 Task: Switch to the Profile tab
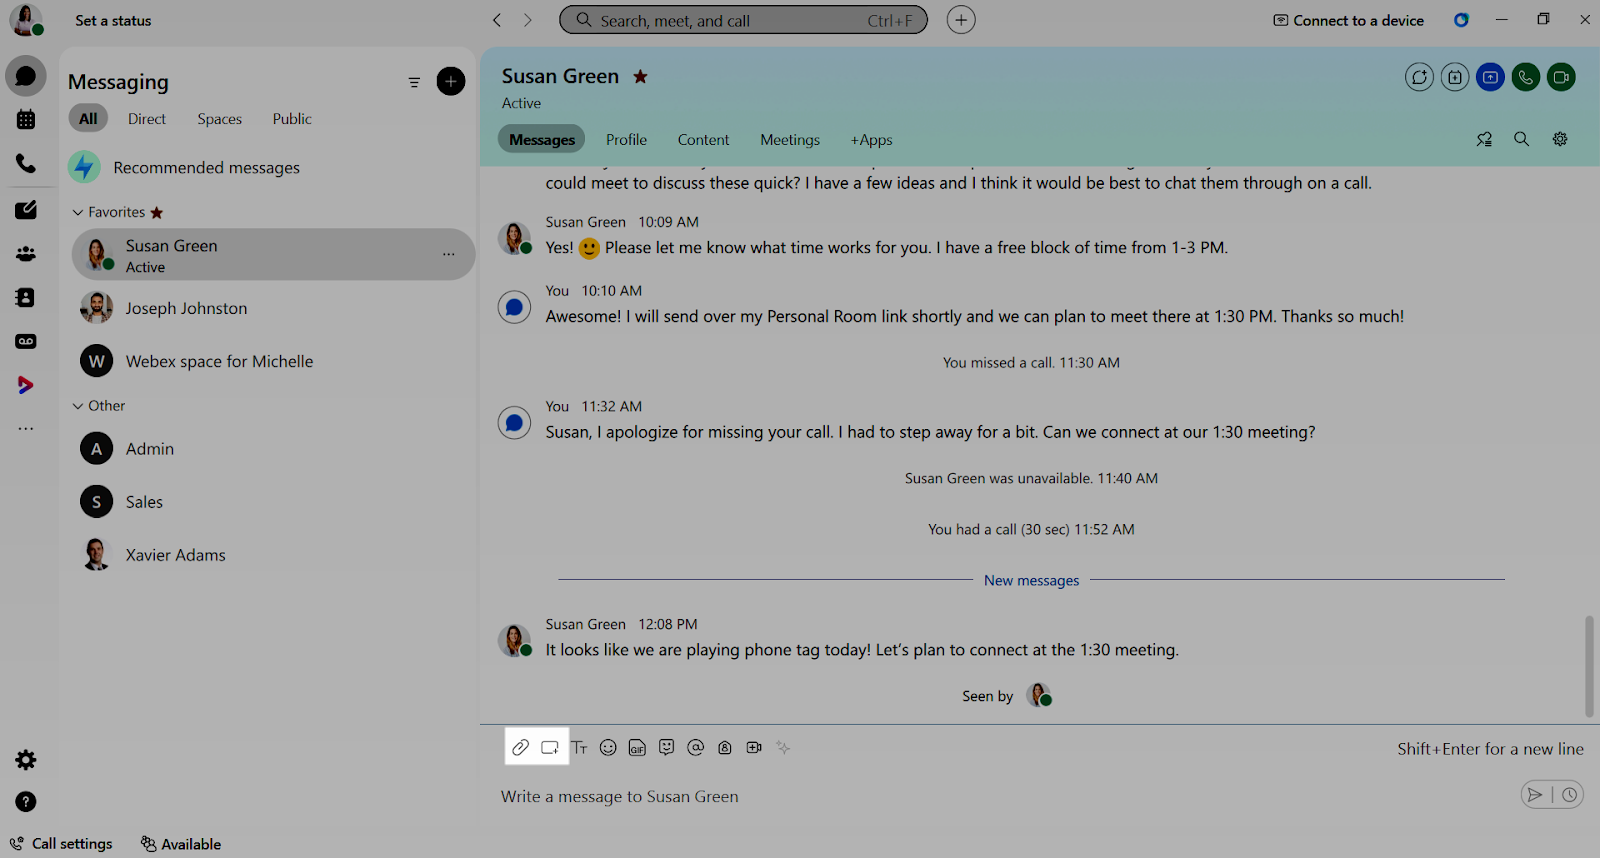pos(626,140)
